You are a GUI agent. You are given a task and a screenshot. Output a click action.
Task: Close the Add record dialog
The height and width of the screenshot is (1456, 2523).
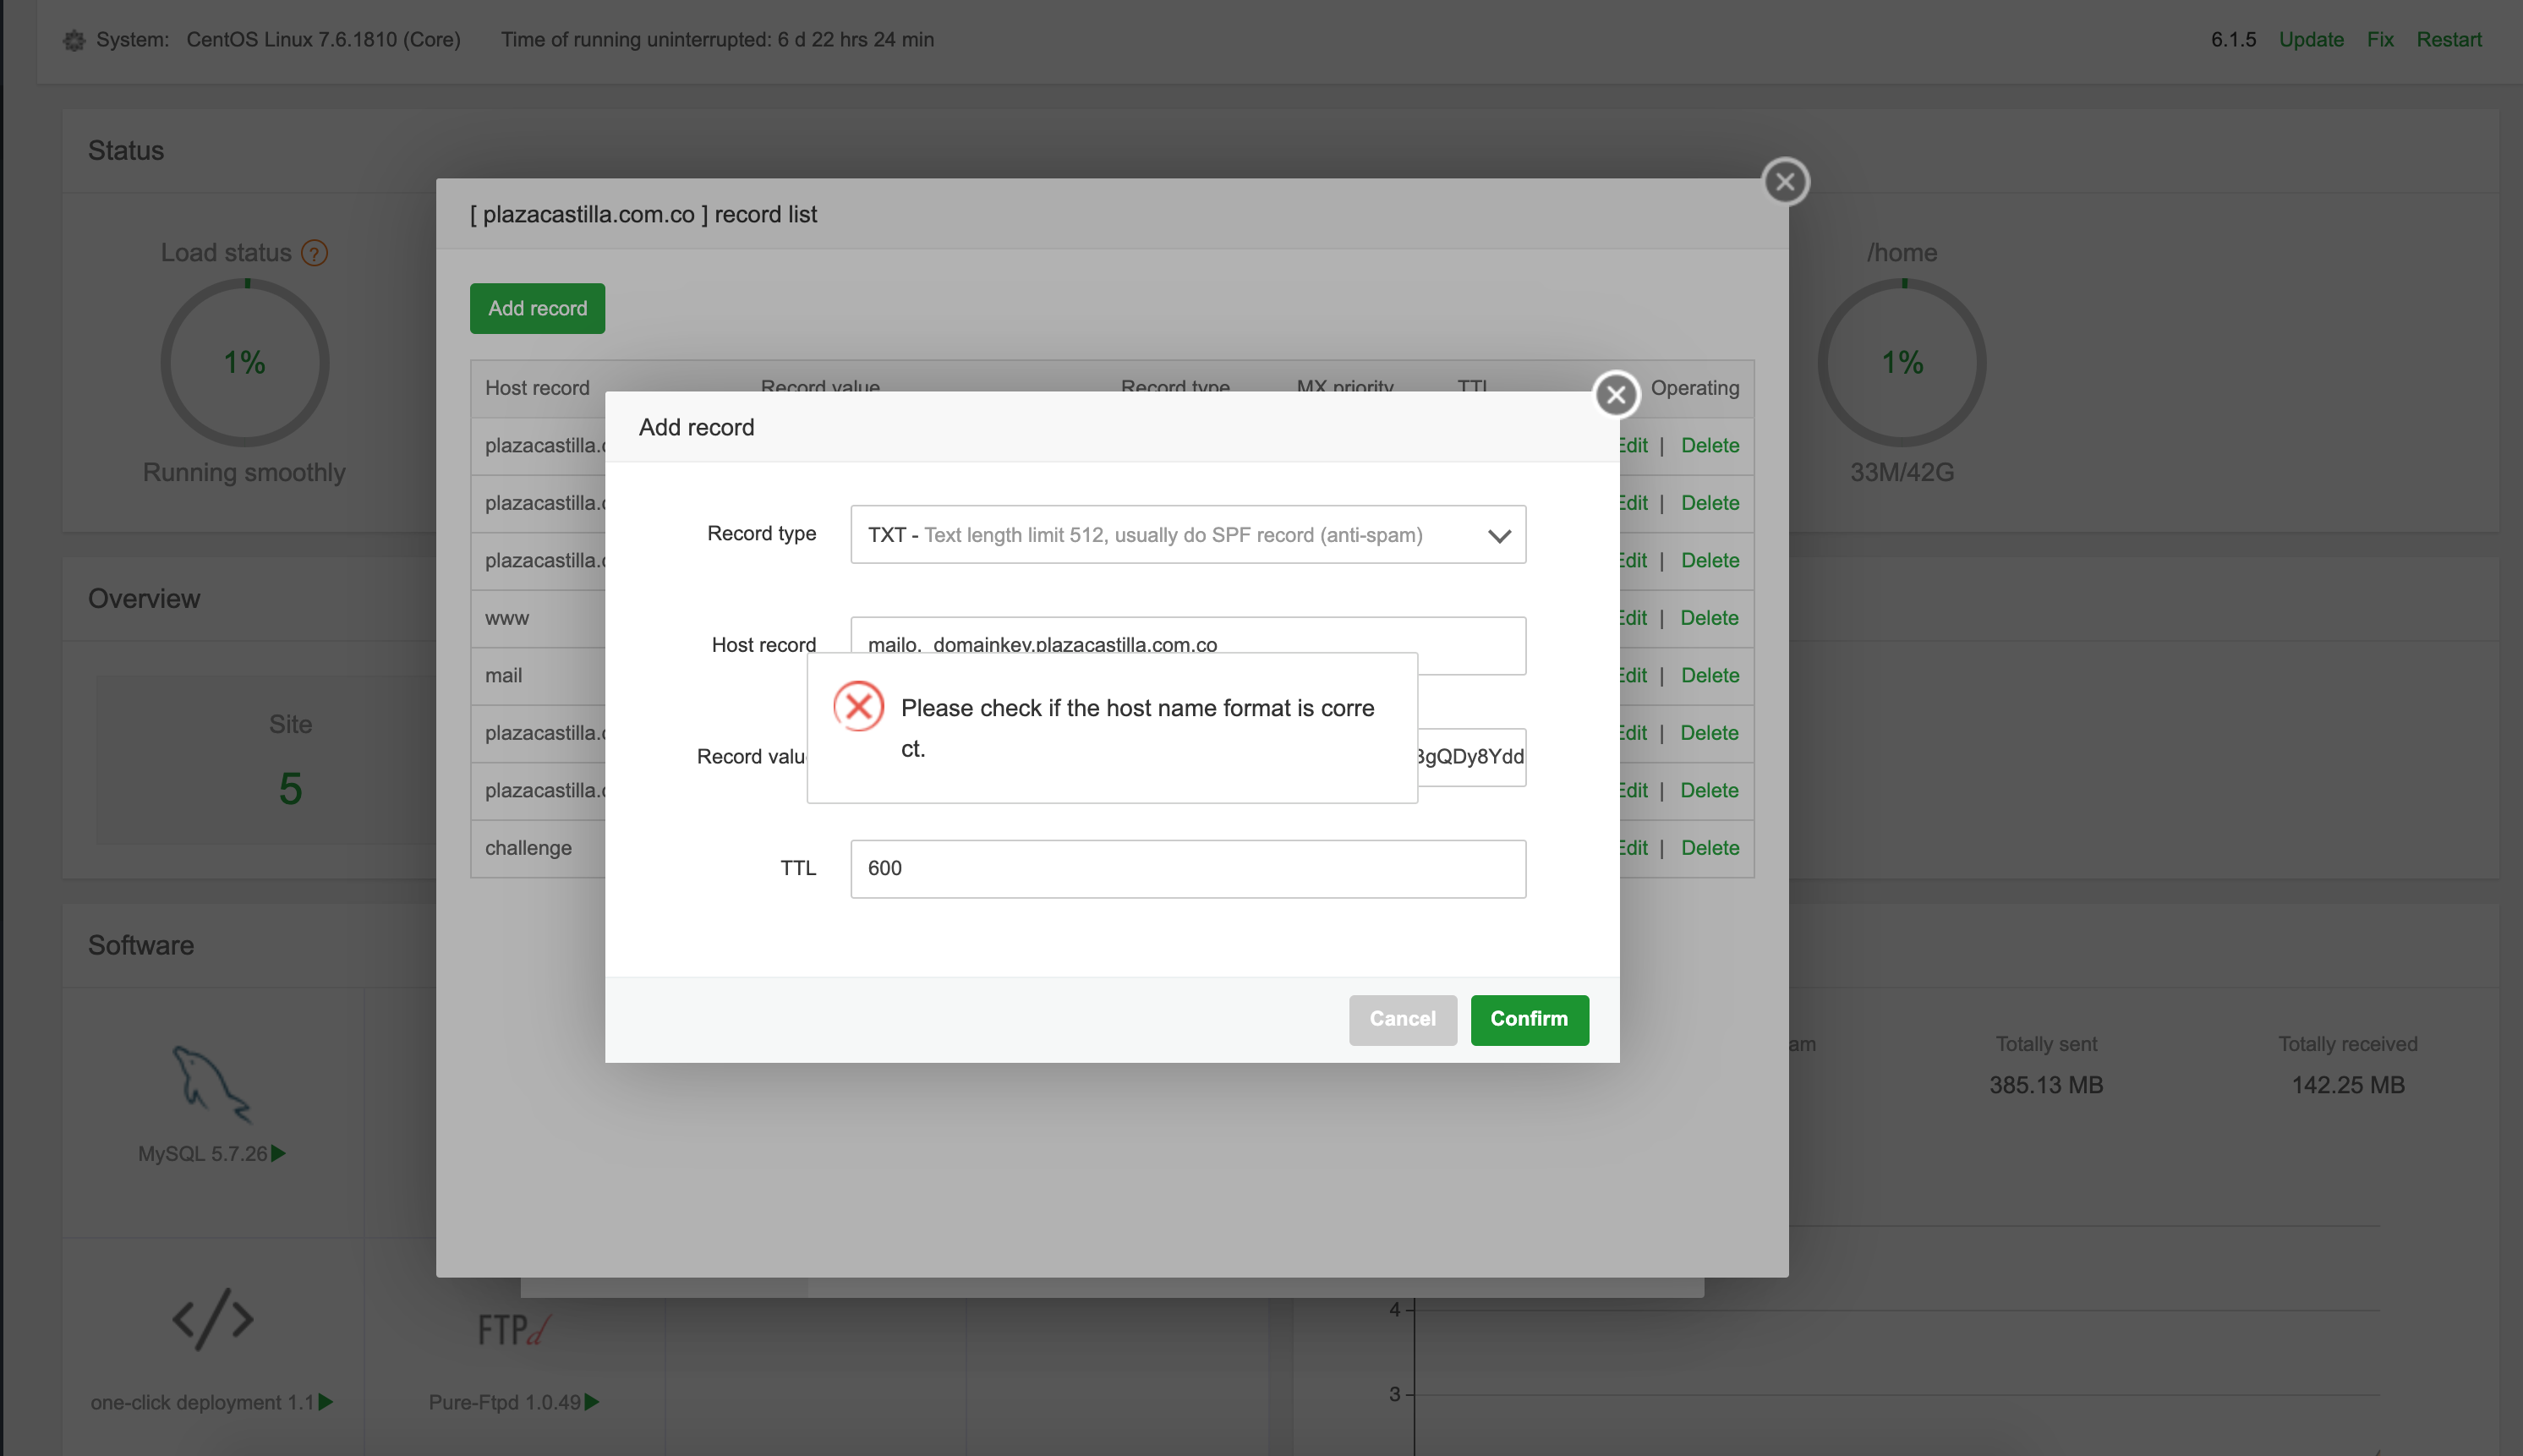click(x=1616, y=395)
